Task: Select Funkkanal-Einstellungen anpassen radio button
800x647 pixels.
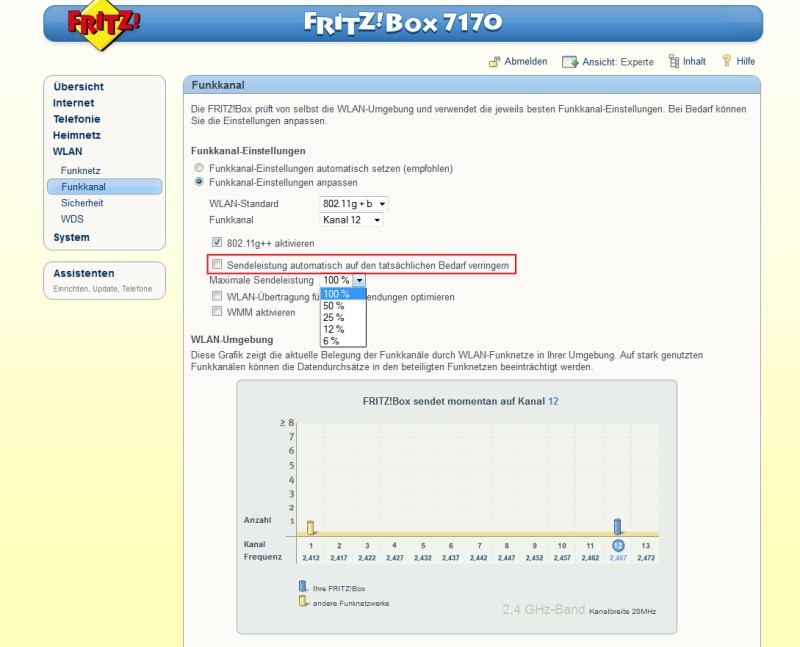Action: pyautogui.click(x=199, y=182)
